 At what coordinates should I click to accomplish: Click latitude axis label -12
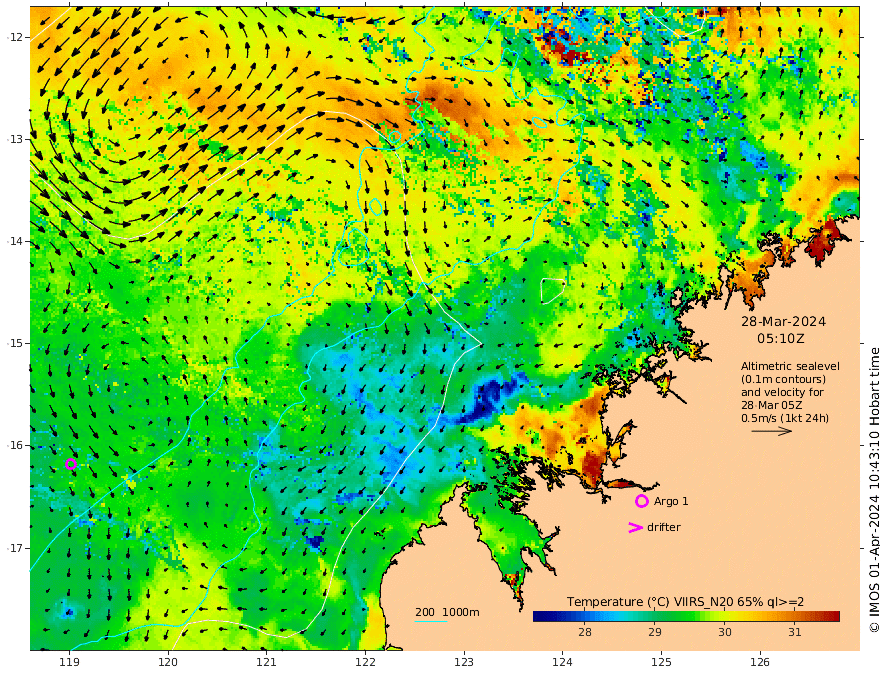15,37
